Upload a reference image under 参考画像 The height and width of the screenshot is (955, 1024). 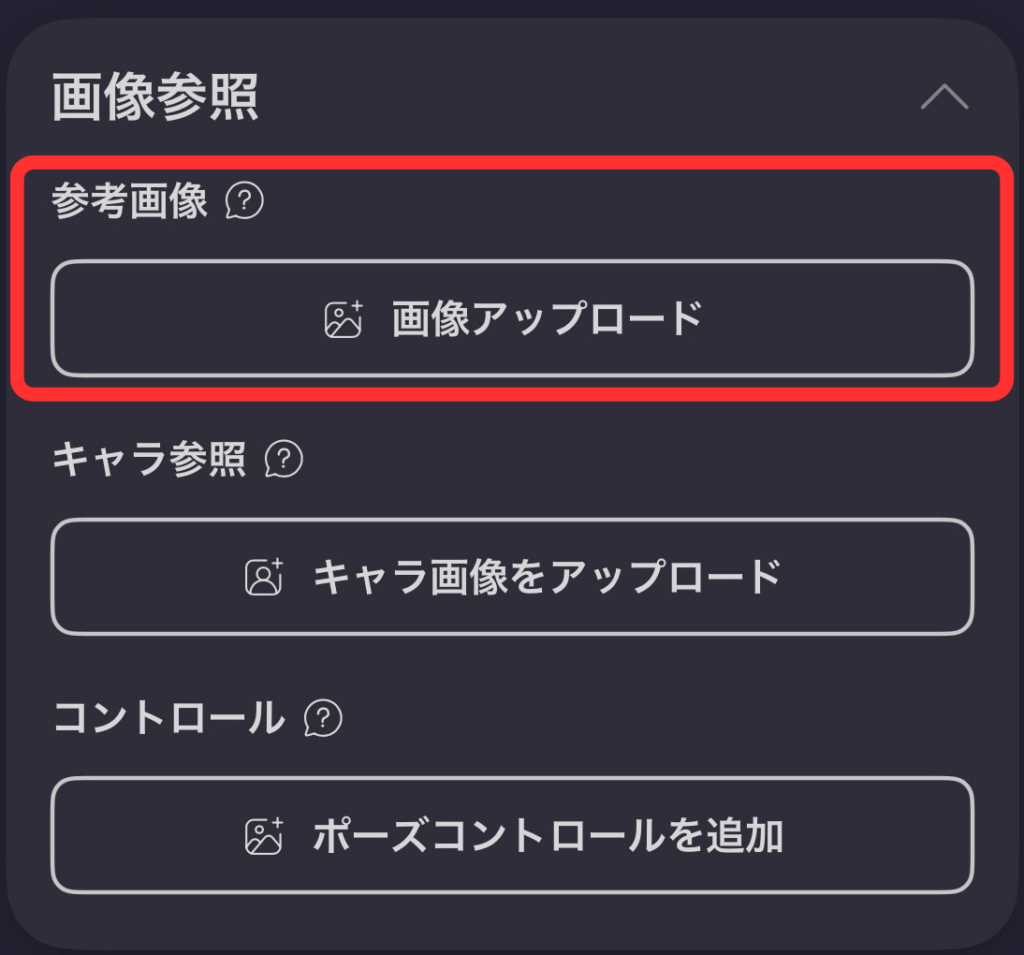[x=512, y=319]
